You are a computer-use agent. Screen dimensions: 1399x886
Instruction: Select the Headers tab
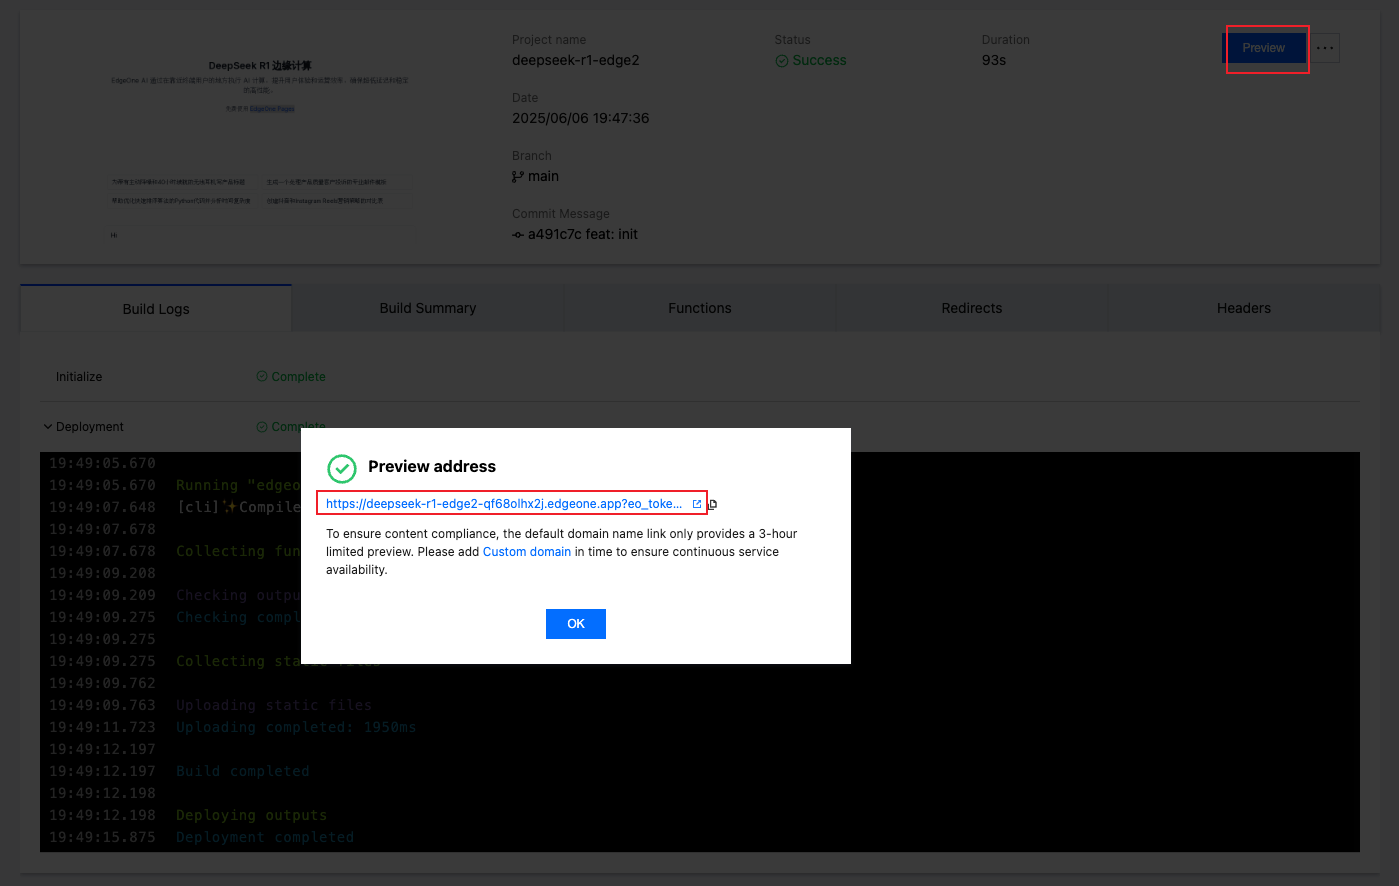coord(1244,308)
